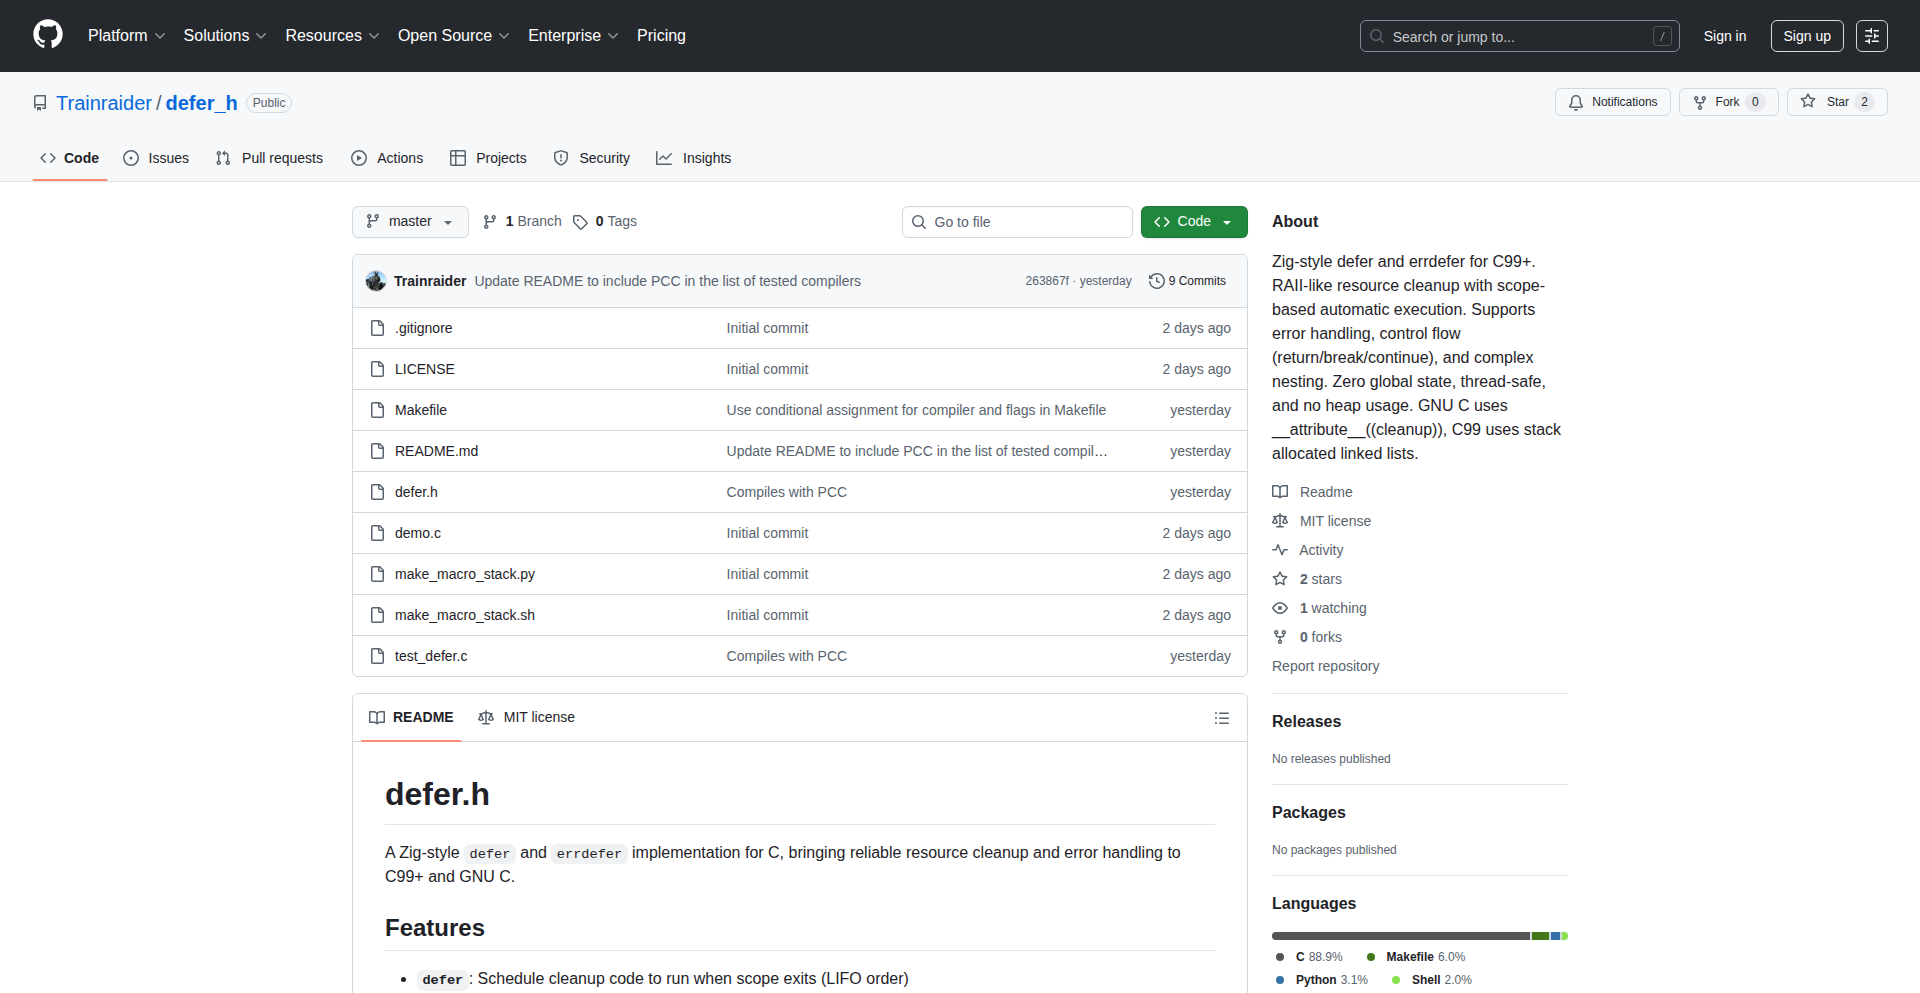Expand the Platform menu
The image size is (1920, 993).
(x=126, y=36)
